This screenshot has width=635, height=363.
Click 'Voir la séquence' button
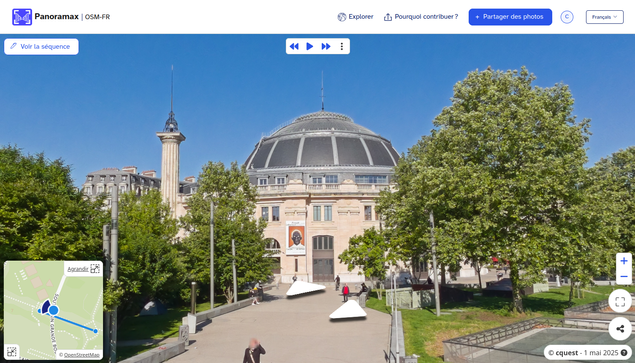[41, 47]
